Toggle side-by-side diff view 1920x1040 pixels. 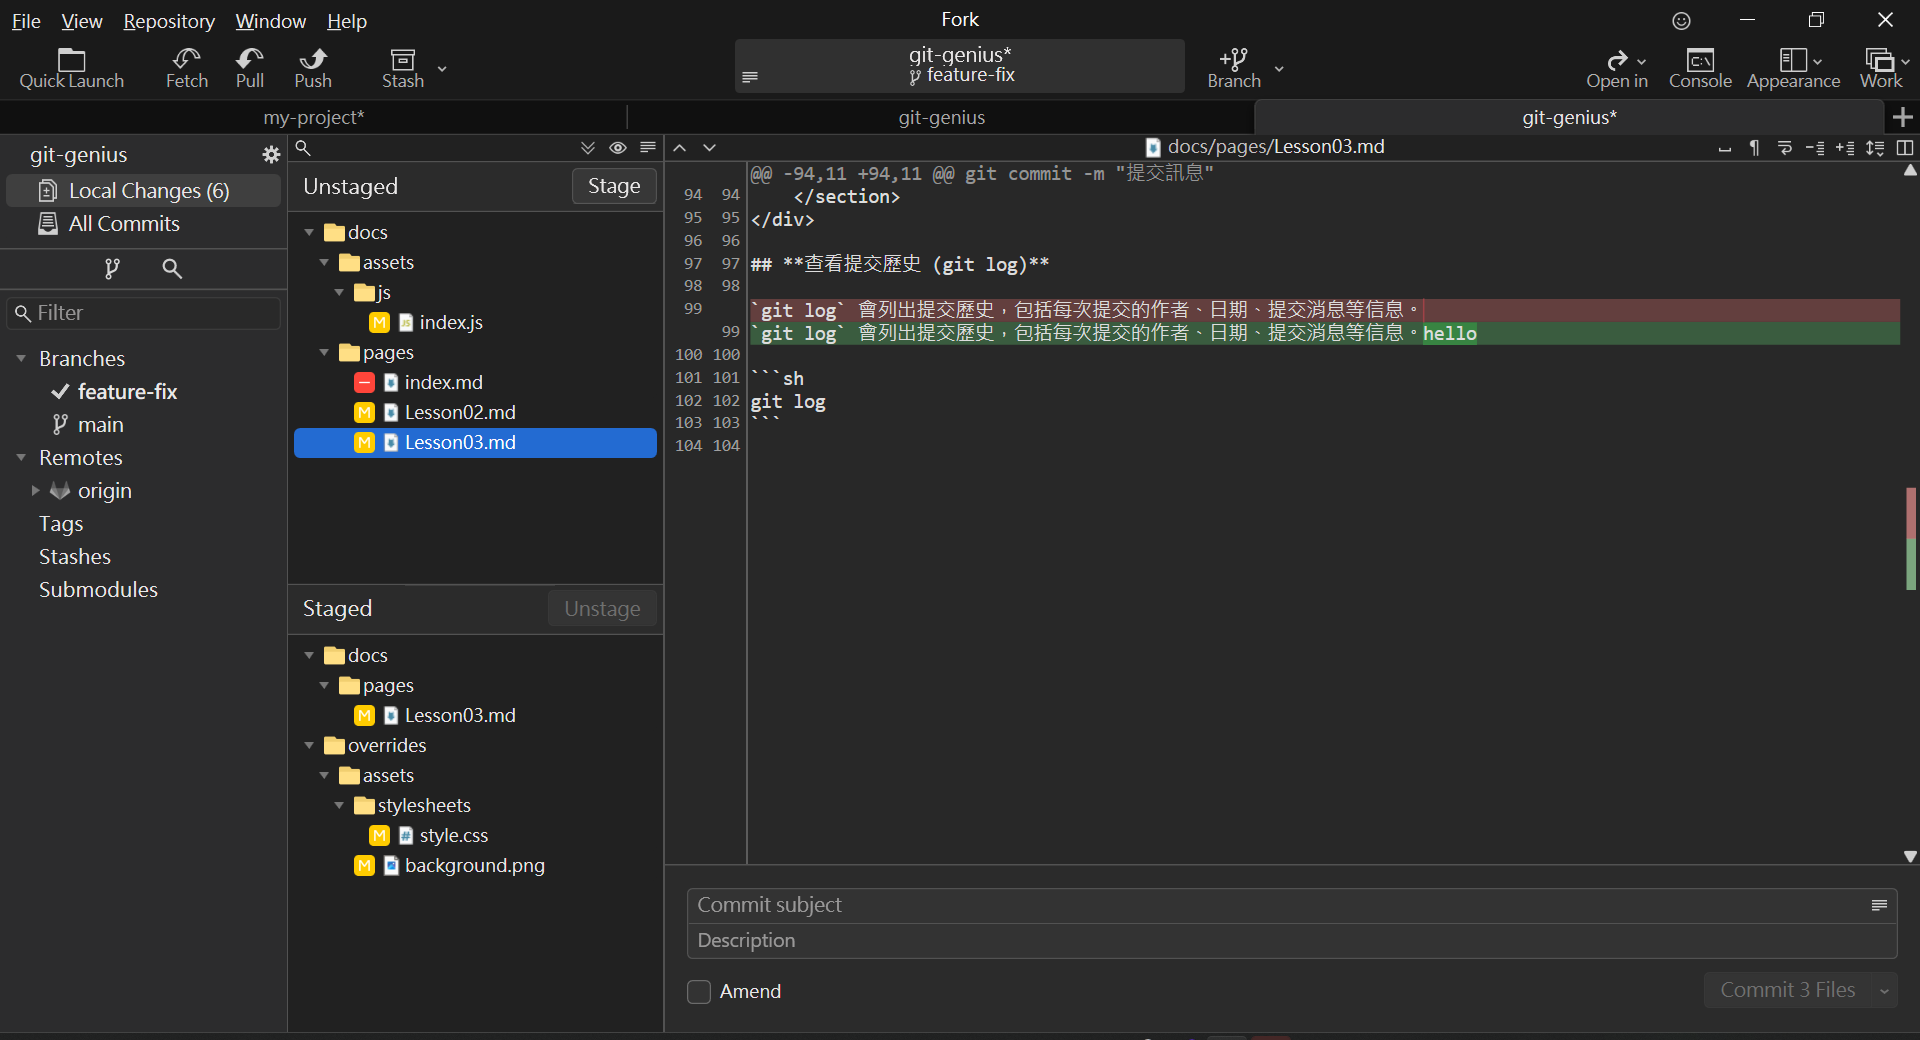pyautogui.click(x=1905, y=148)
